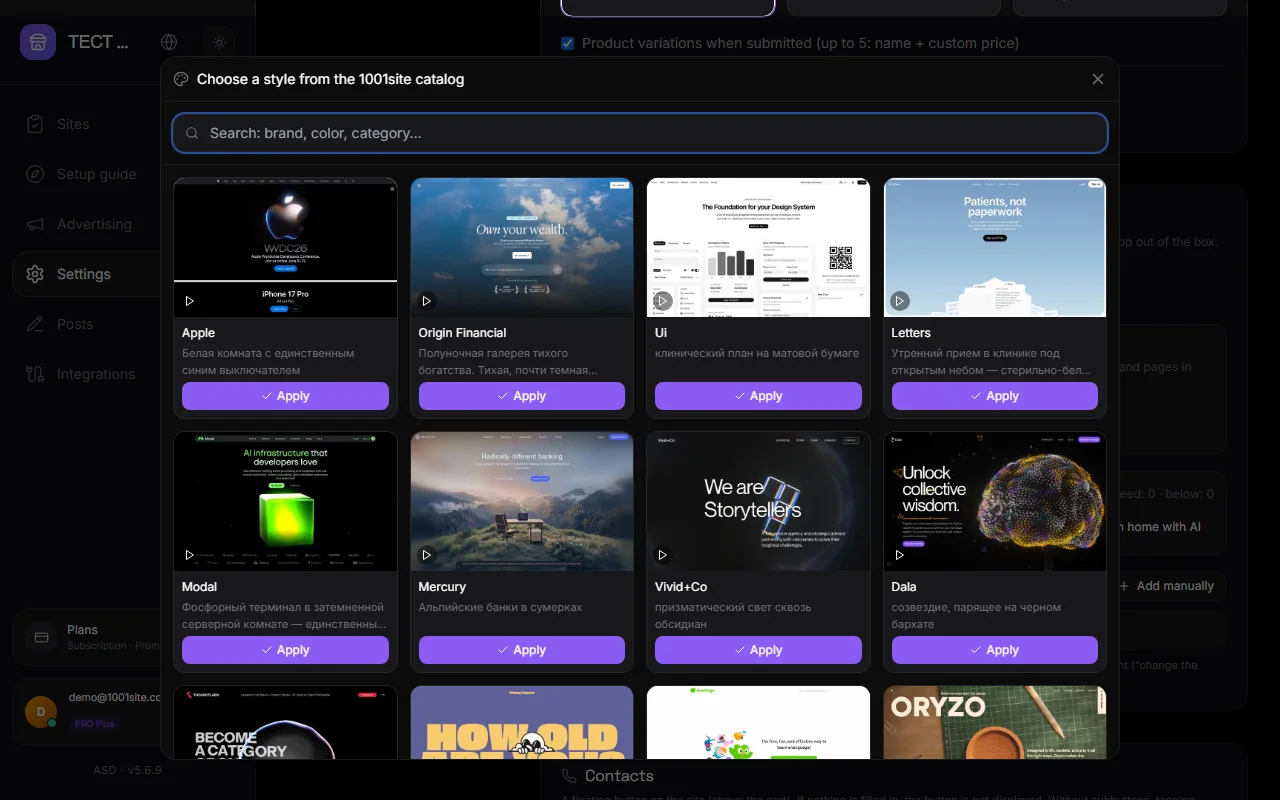Click the PRO Plus plan badge

[94, 723]
